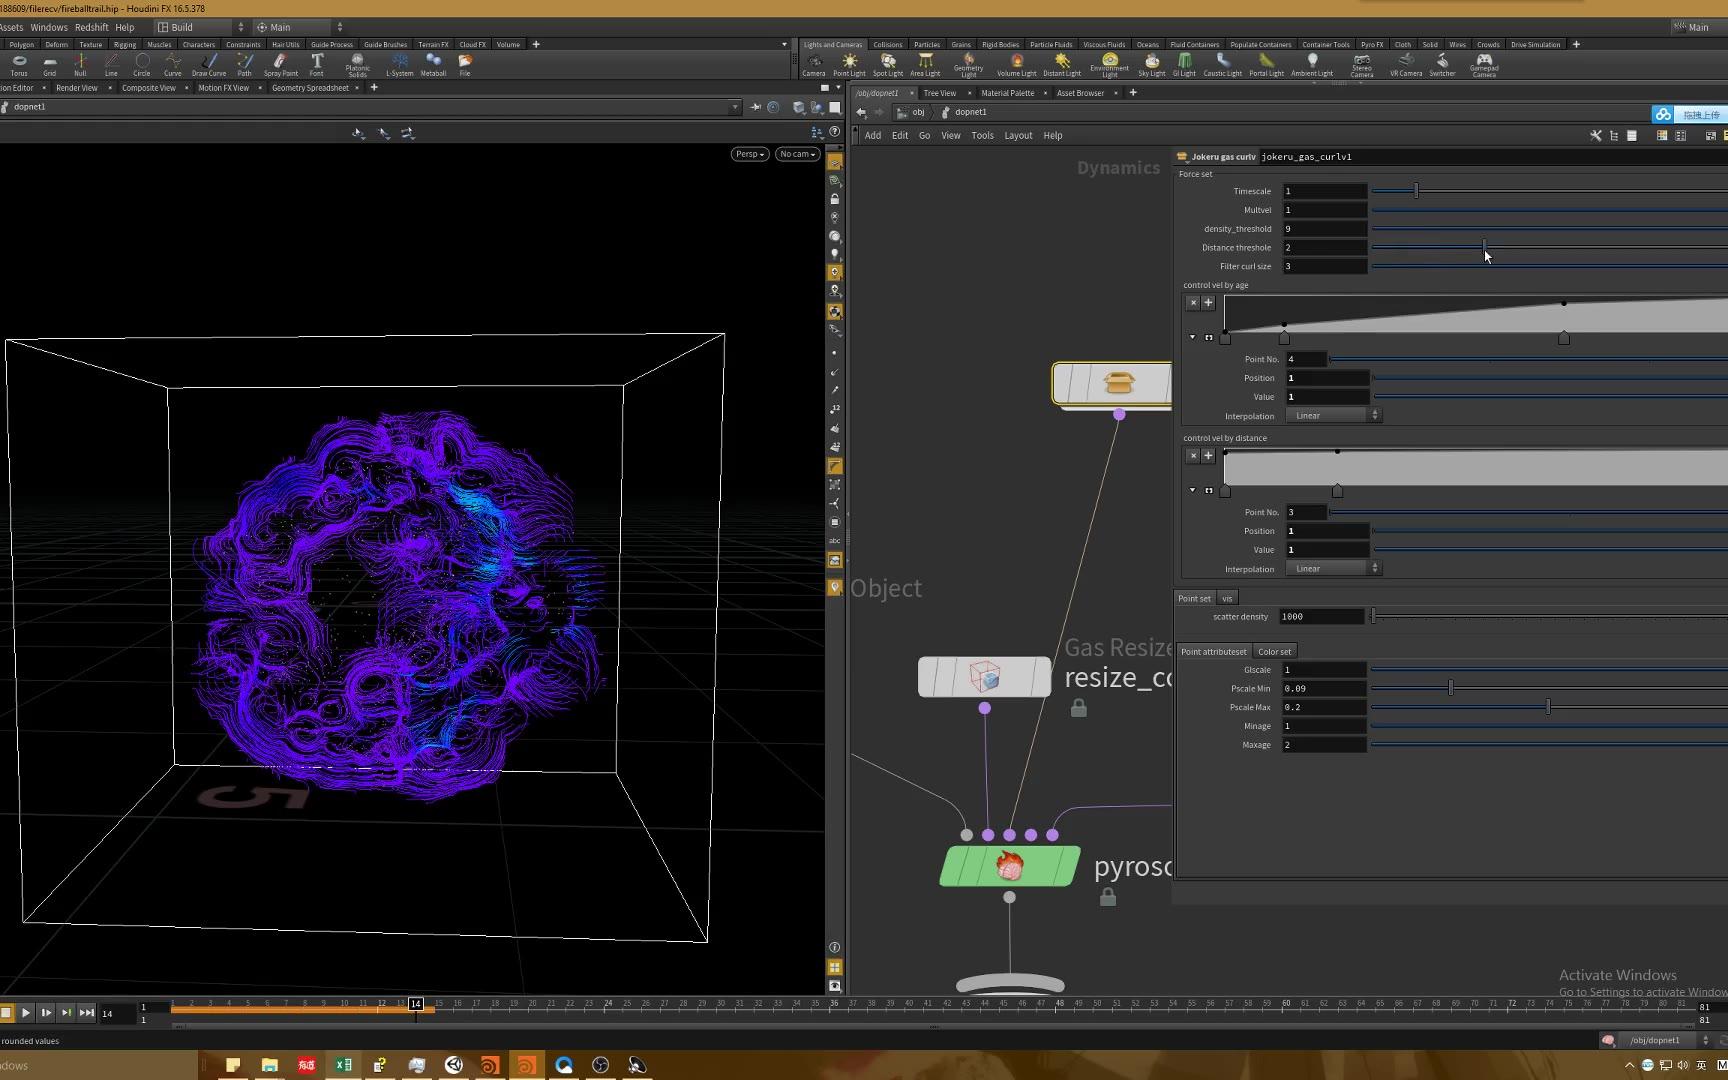Adjust the Pscale Min slider handle
1728x1080 pixels.
(1450, 688)
